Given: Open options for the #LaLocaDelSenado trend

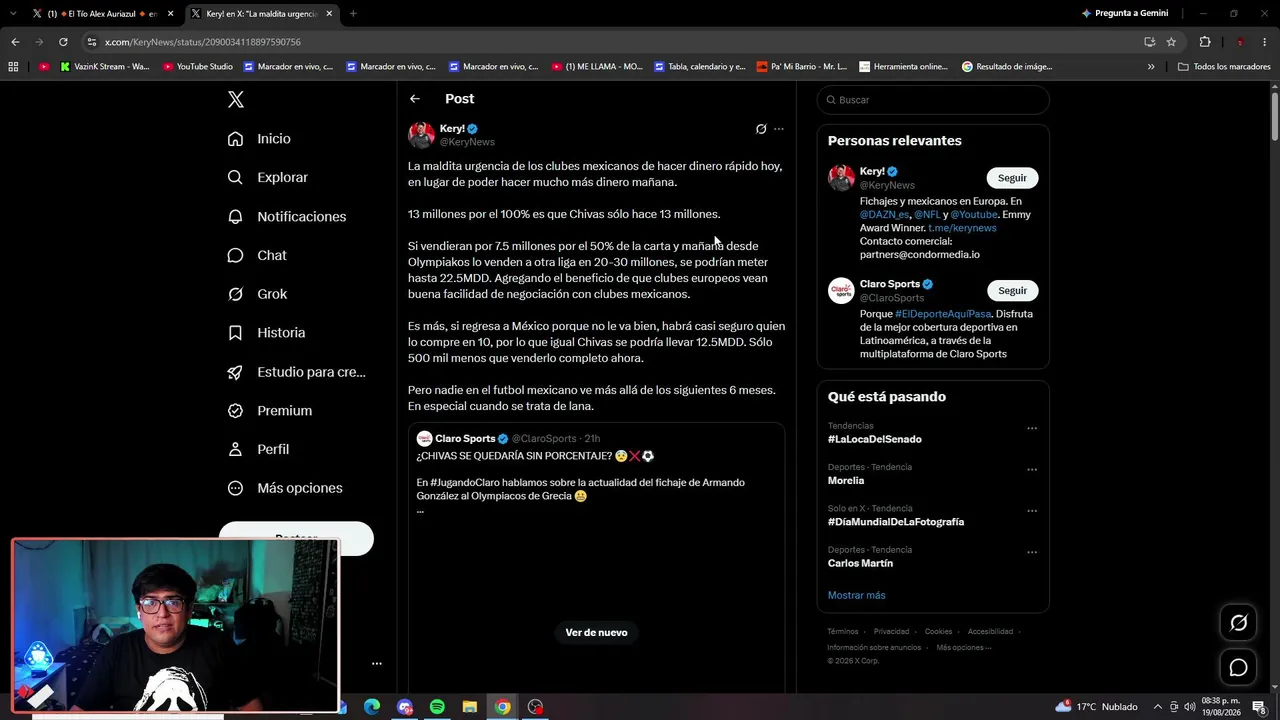Looking at the screenshot, I should 1032,428.
